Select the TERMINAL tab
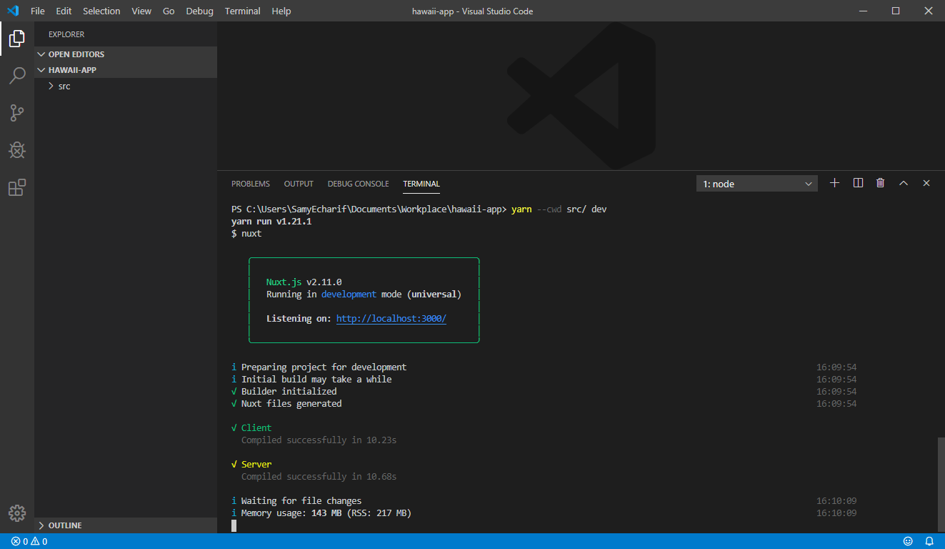 pos(421,184)
